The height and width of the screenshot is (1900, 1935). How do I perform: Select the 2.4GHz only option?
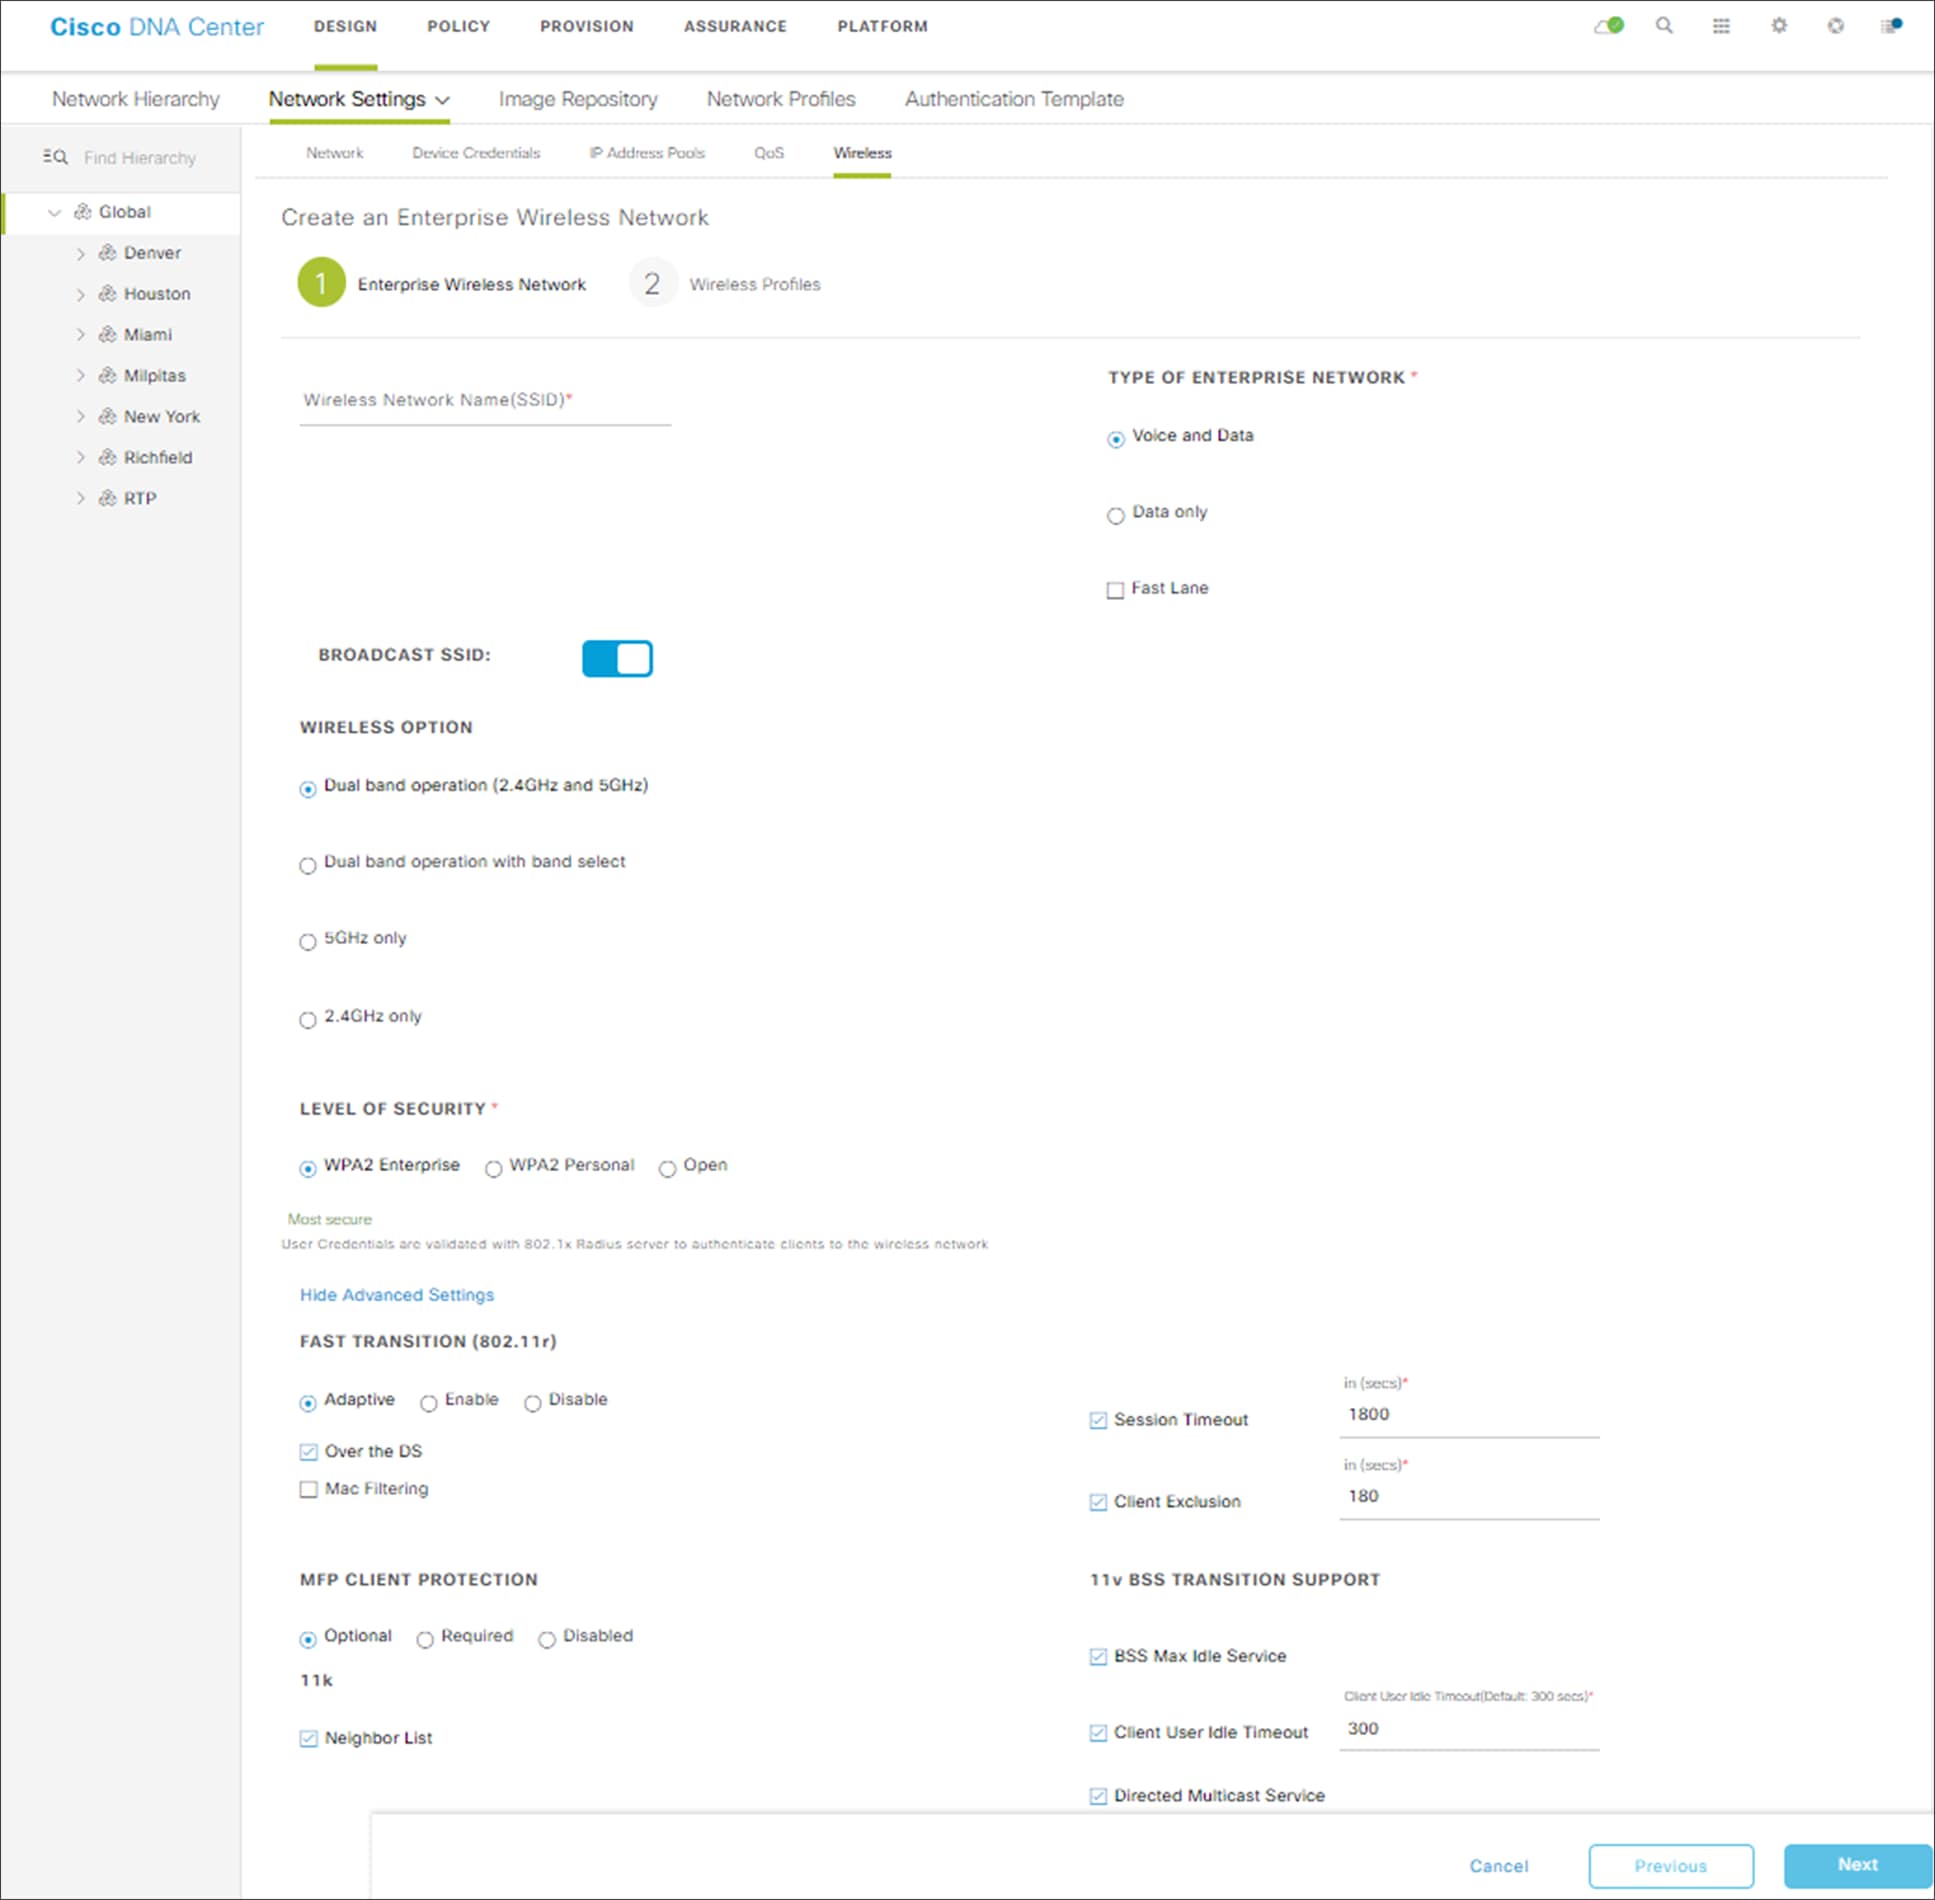(307, 1020)
